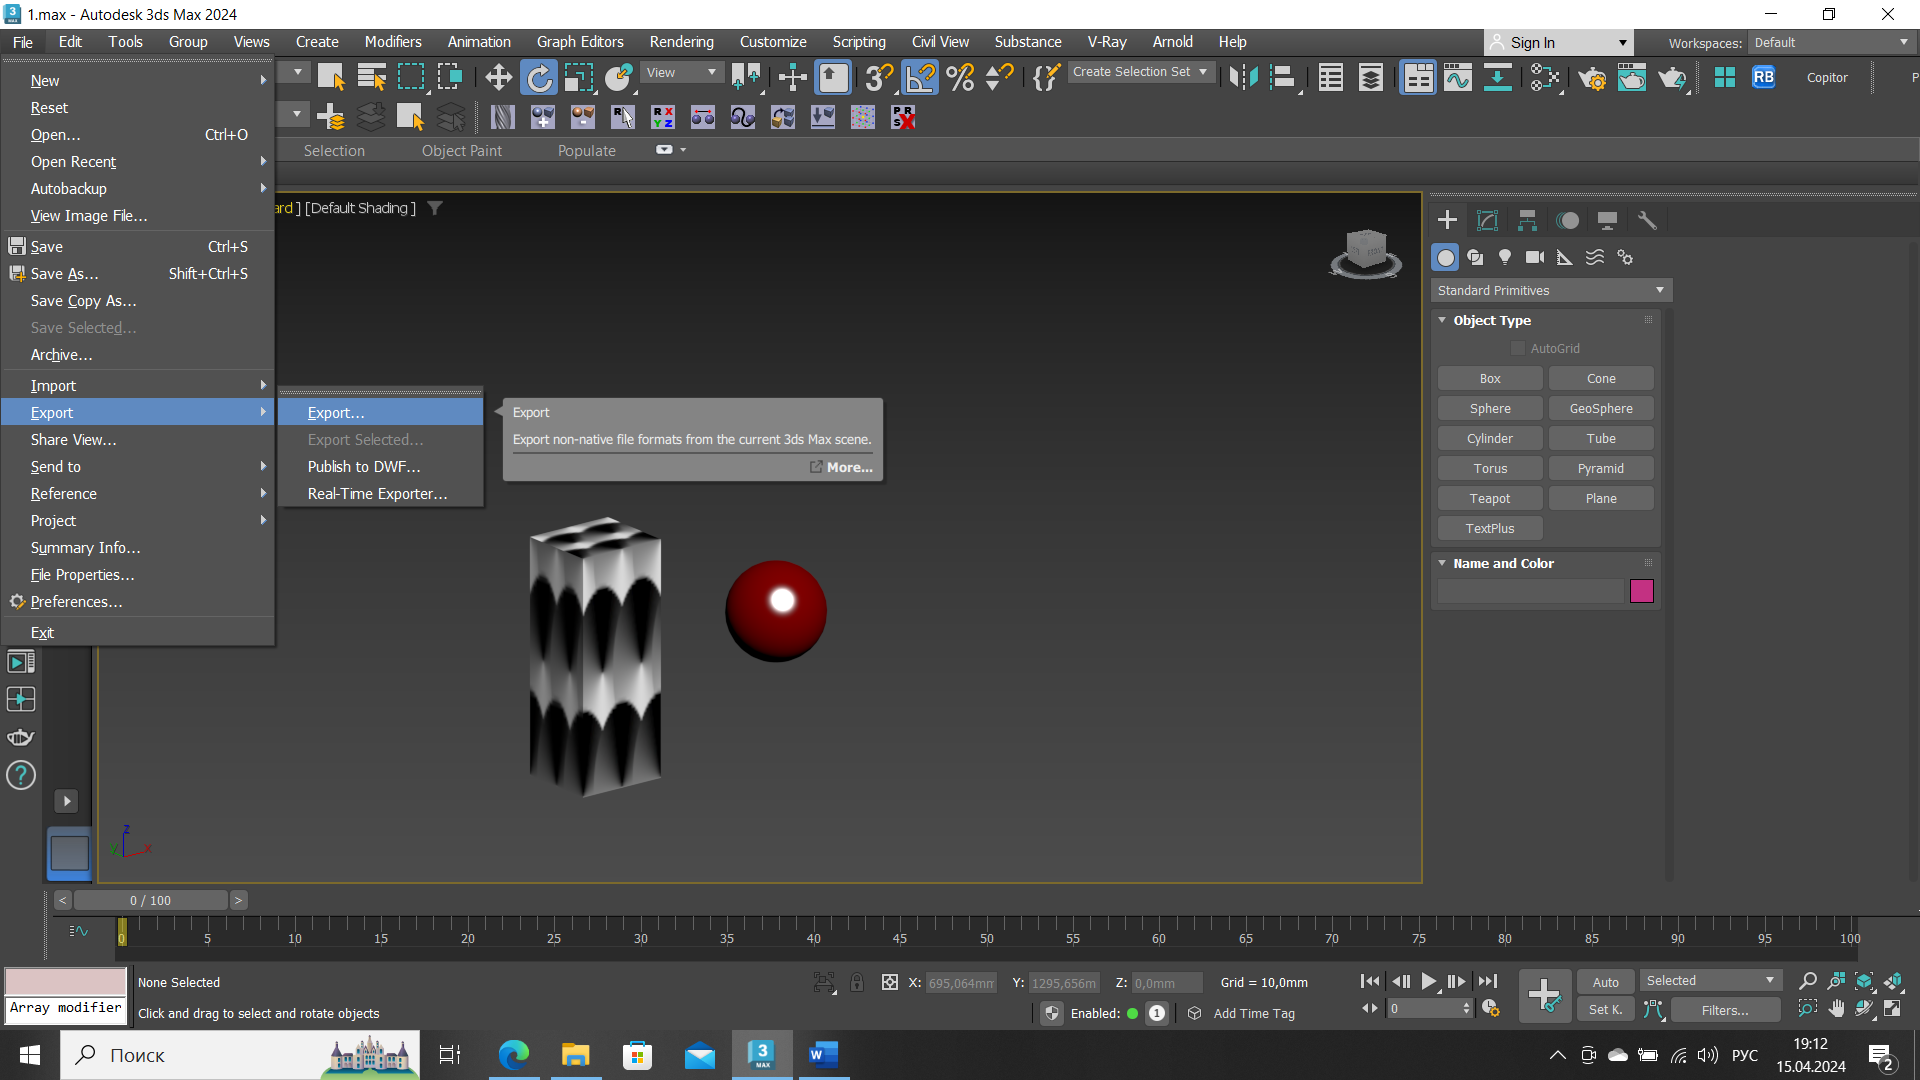Select the Space Warps category icon
Image resolution: width=1920 pixels, height=1080 pixels.
click(x=1595, y=258)
